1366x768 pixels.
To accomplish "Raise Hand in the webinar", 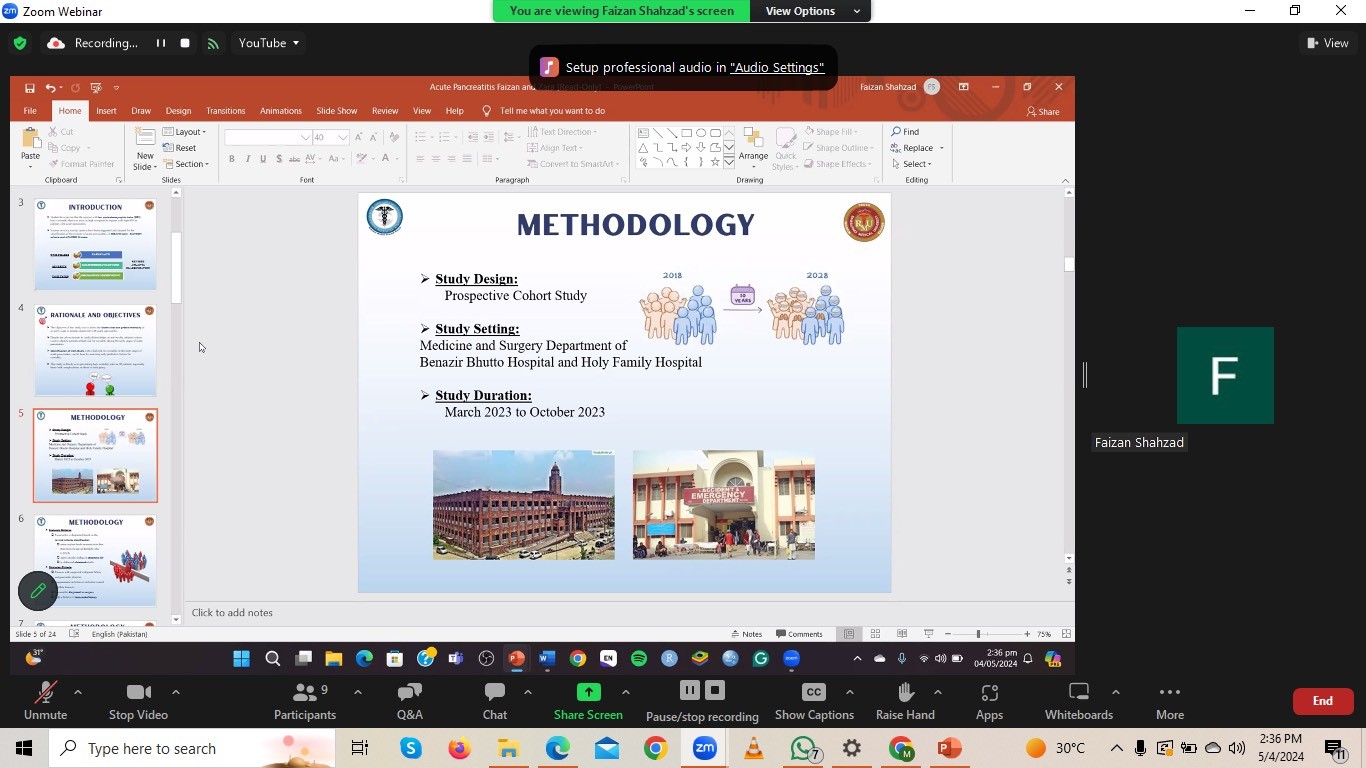I will 905,701.
